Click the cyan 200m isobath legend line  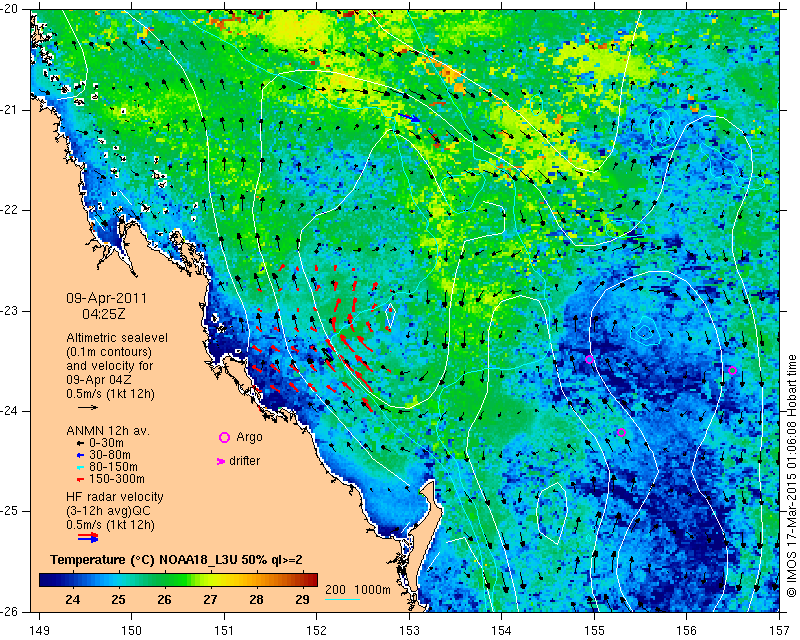342,599
